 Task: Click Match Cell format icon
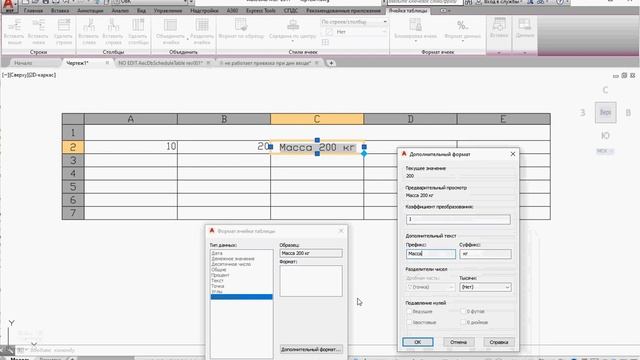241,25
